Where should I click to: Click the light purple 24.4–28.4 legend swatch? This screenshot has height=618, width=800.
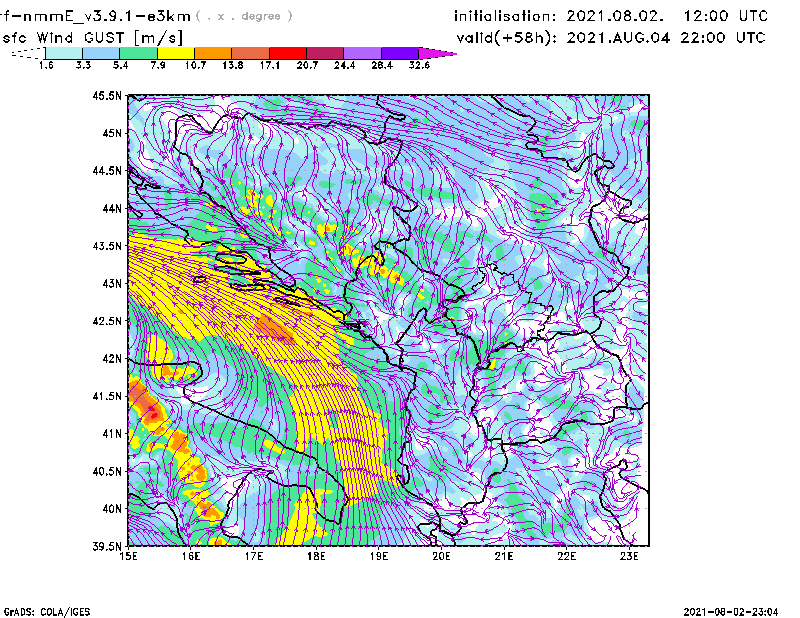pos(363,53)
